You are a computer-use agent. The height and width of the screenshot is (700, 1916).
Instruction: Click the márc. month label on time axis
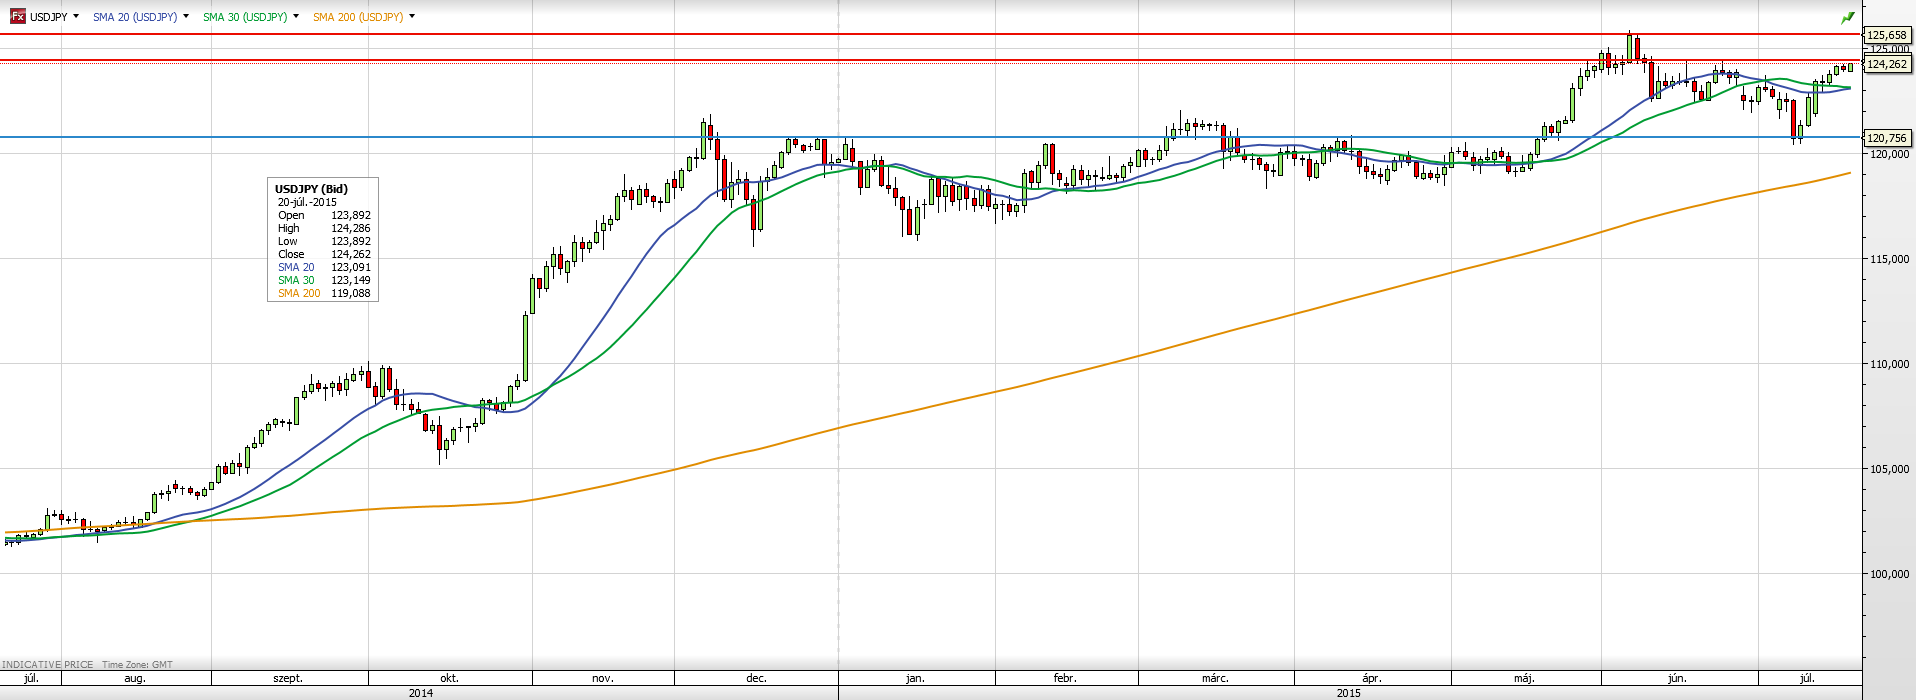(x=1215, y=678)
